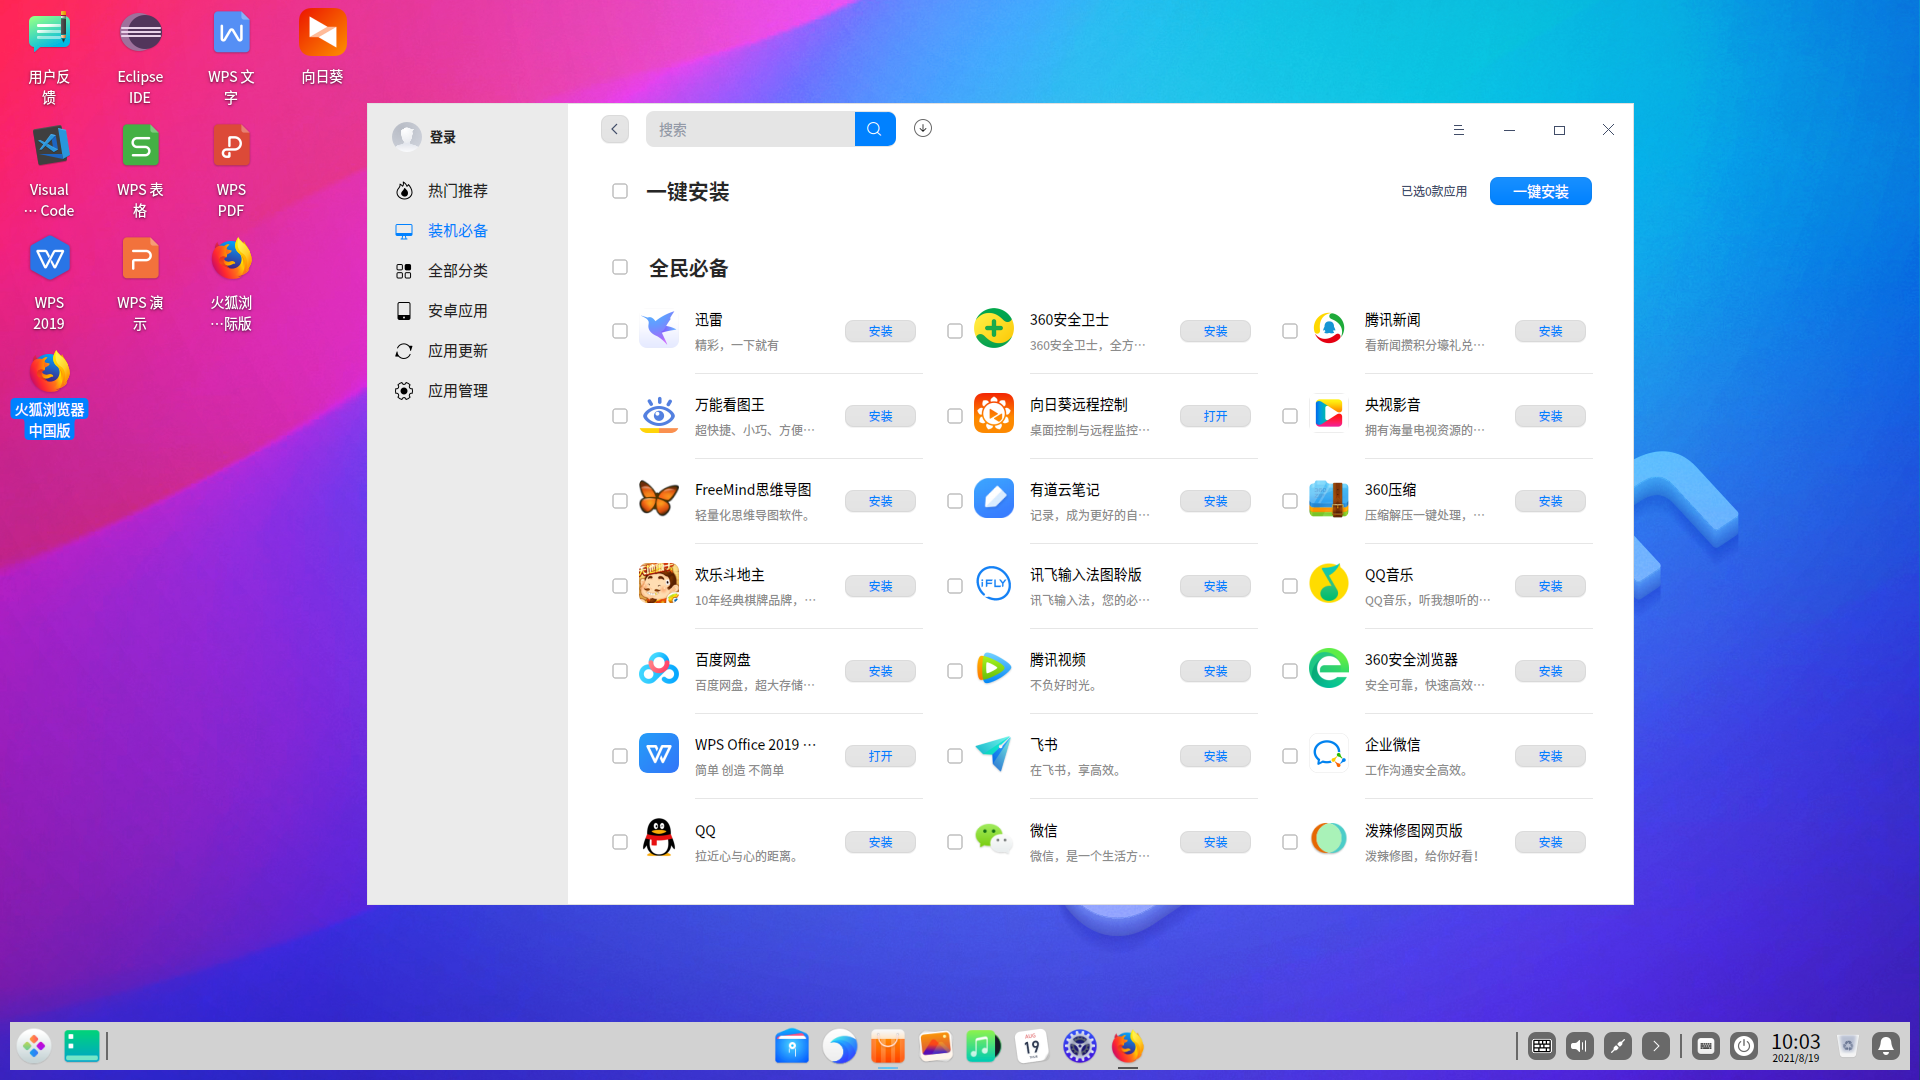Click the search magnifier button
The height and width of the screenshot is (1080, 1920).
(x=874, y=129)
